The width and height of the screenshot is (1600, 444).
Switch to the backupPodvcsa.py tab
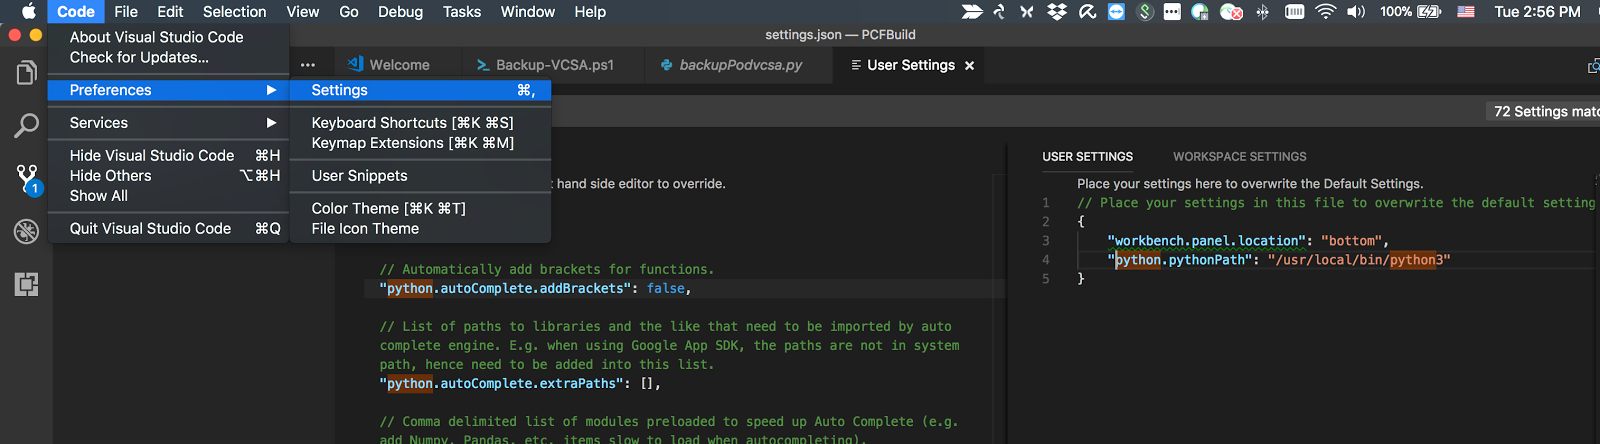point(740,65)
